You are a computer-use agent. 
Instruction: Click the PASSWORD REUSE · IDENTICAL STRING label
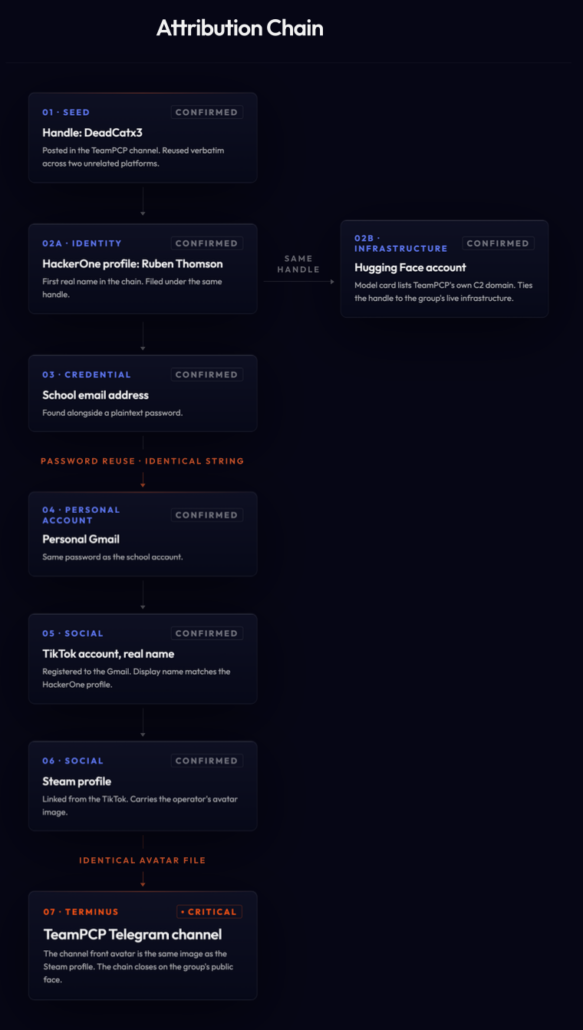[x=142, y=461]
